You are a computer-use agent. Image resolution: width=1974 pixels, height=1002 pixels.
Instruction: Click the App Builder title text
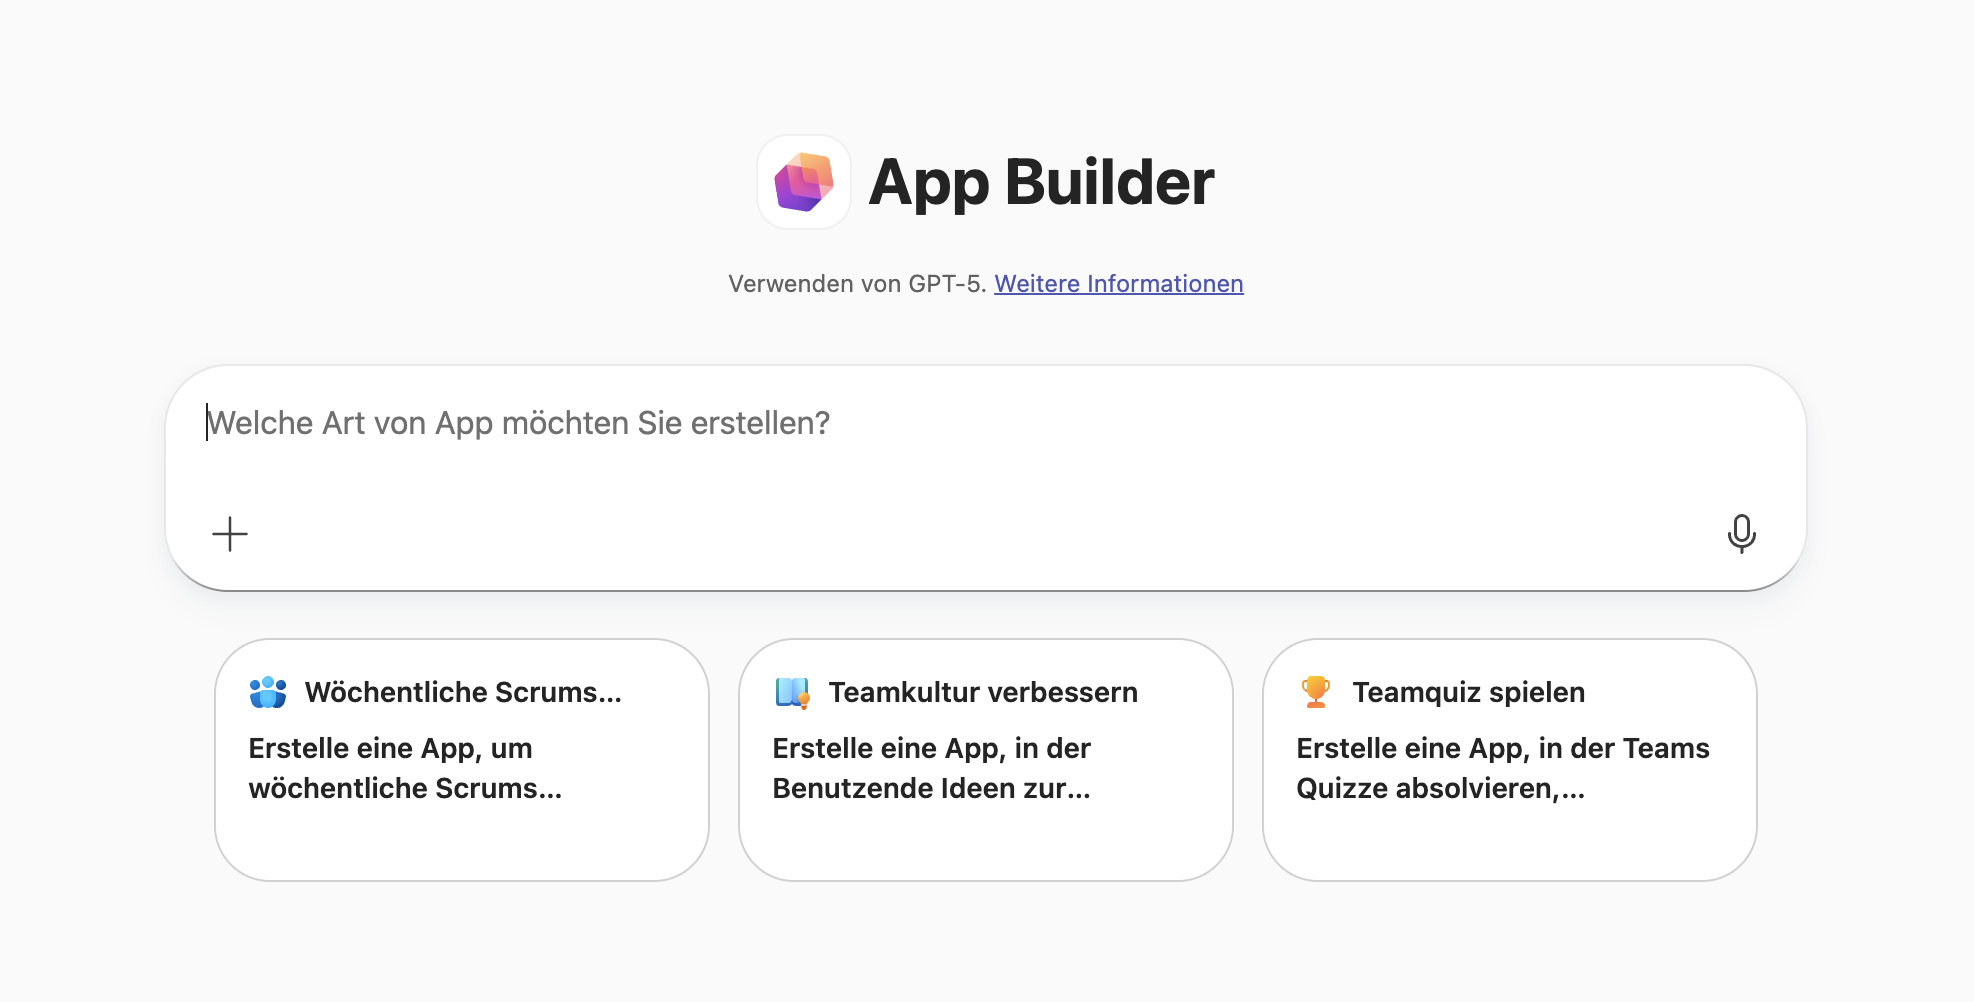pyautogui.click(x=1041, y=182)
